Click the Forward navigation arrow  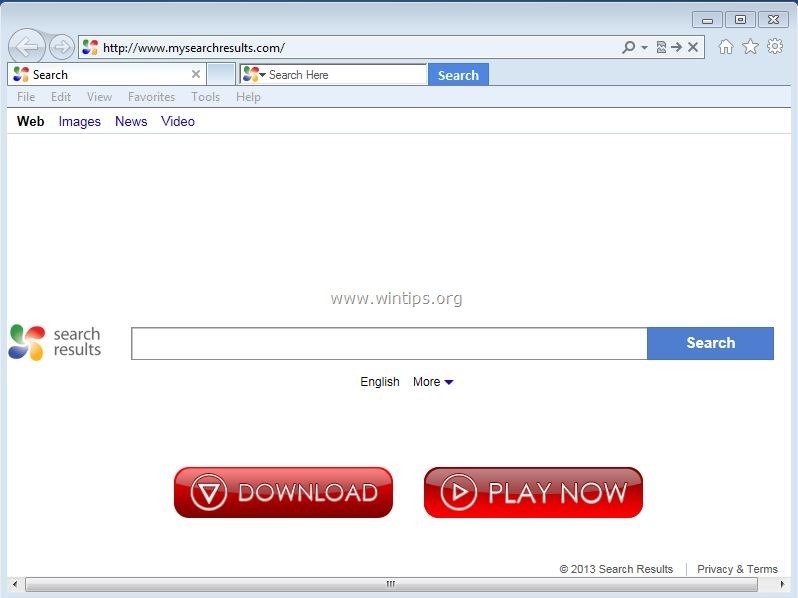click(62, 47)
